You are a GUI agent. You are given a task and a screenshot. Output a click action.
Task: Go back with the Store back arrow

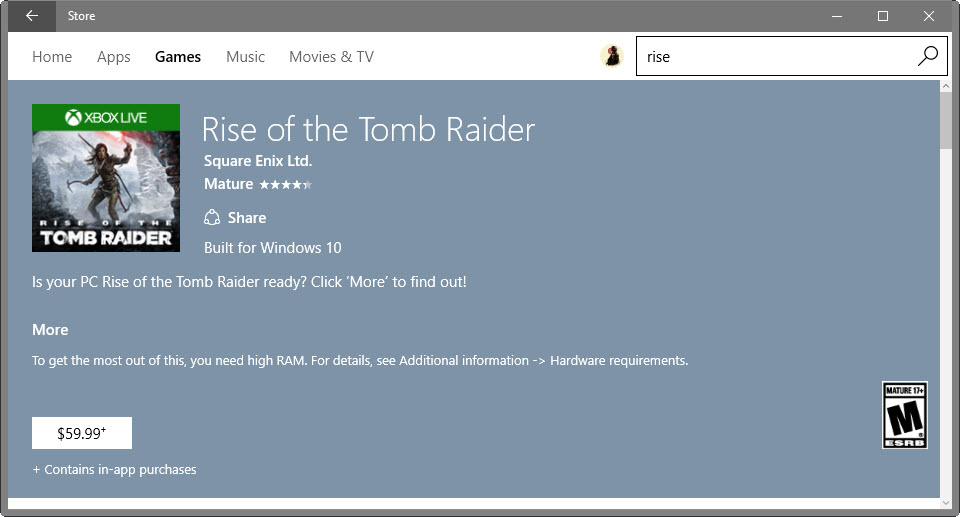pyautogui.click(x=32, y=16)
